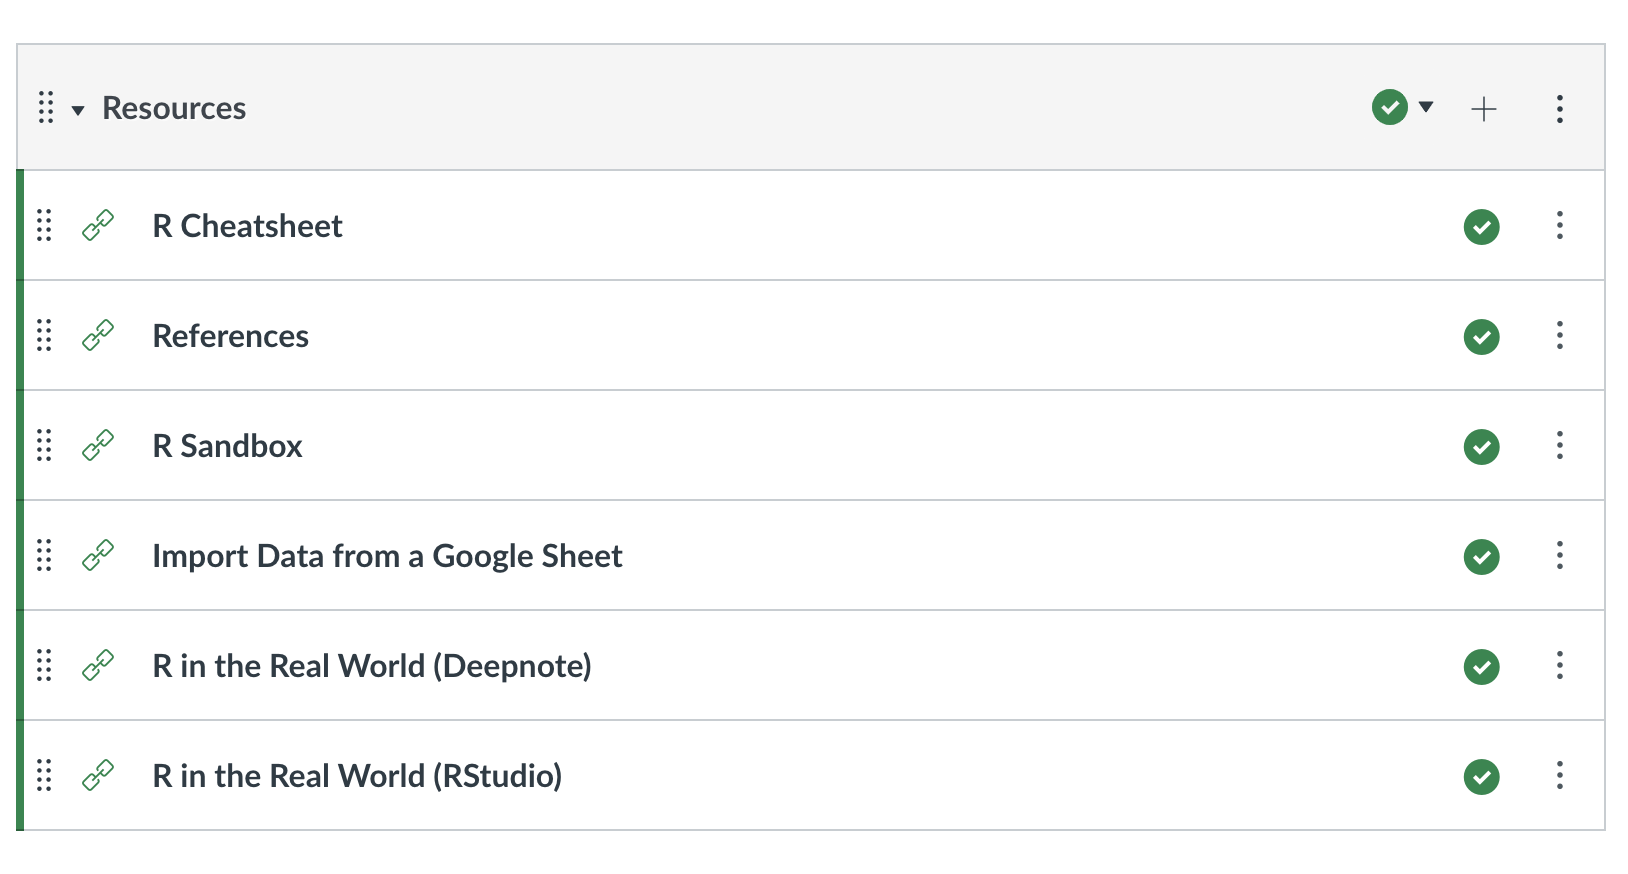Open the three-dot menu for R Sandbox

tap(1559, 445)
